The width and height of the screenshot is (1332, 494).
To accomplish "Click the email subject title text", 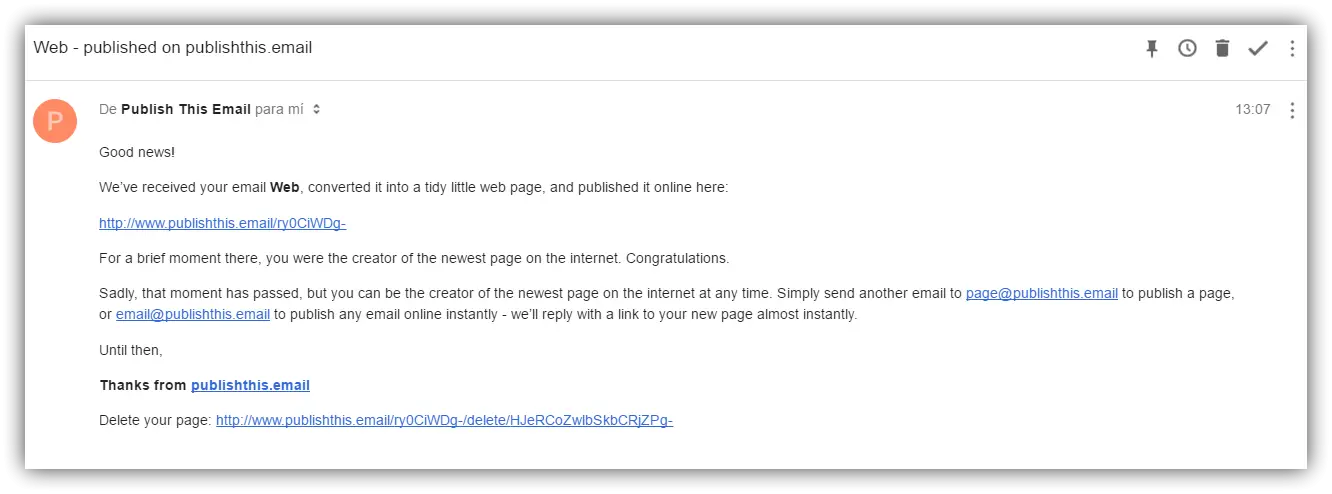I will click(x=172, y=48).
